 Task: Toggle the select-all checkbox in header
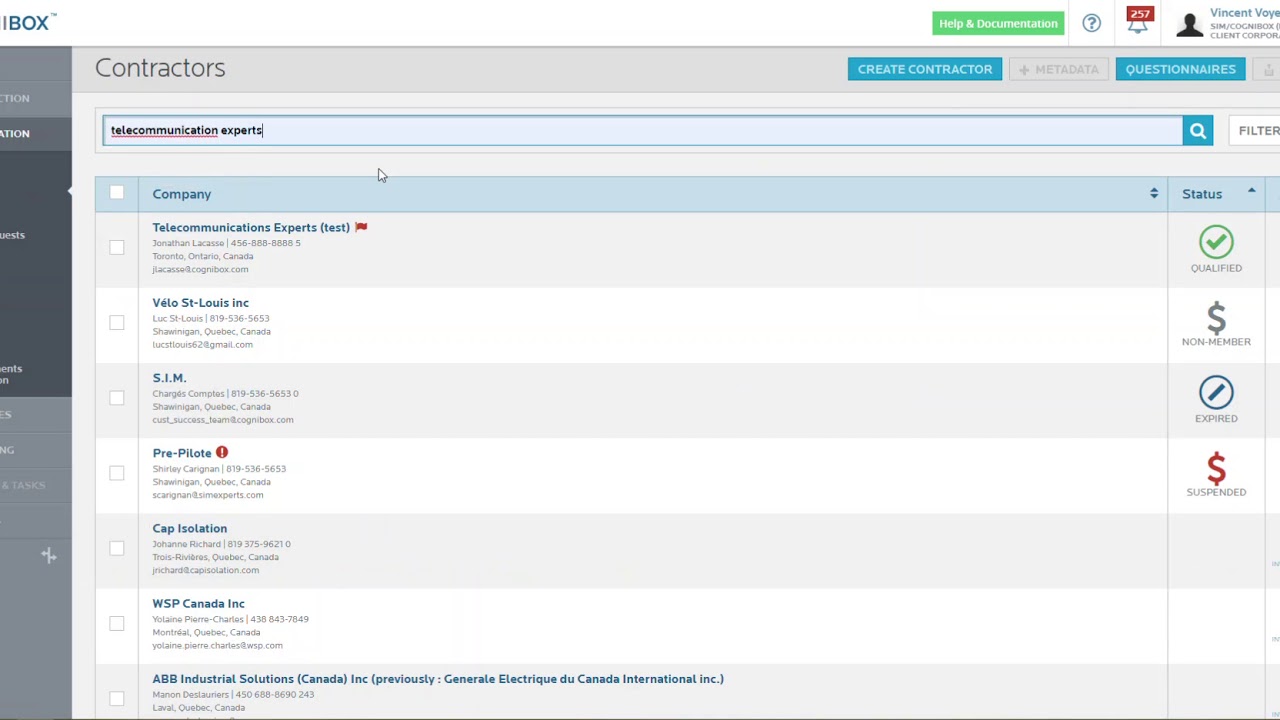[117, 193]
